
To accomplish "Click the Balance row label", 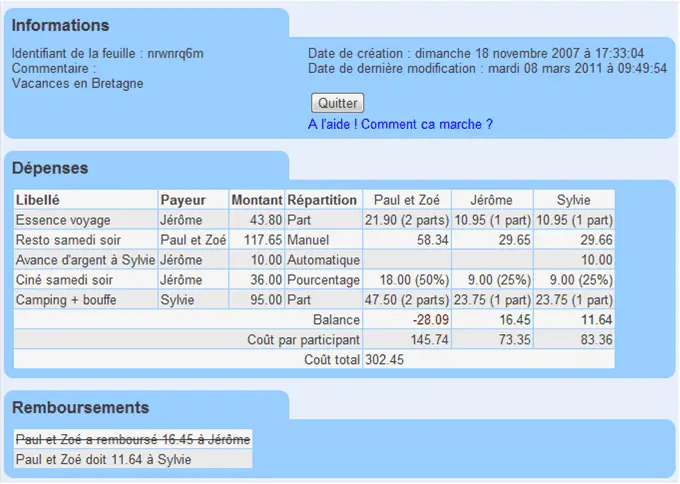I will click(x=337, y=320).
